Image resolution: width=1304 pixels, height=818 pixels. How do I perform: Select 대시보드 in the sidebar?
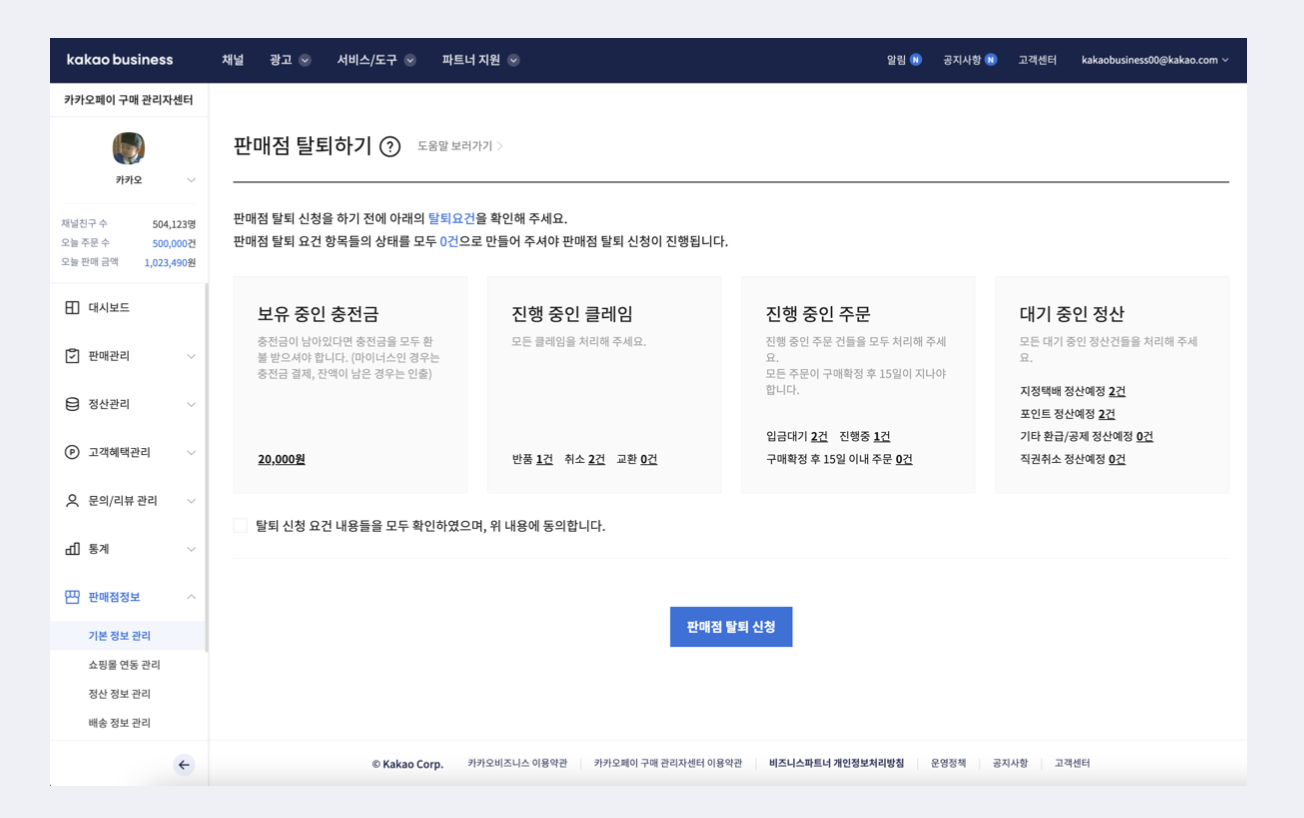point(109,308)
